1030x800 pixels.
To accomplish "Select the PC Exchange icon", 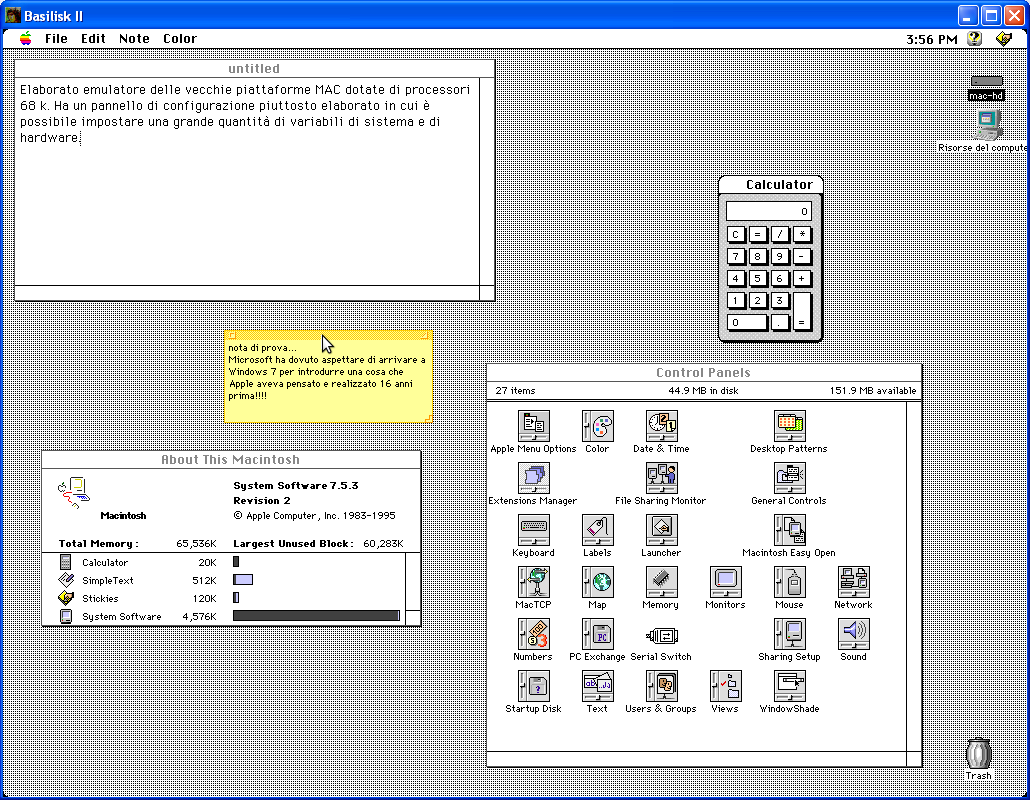I will pyautogui.click(x=597, y=633).
